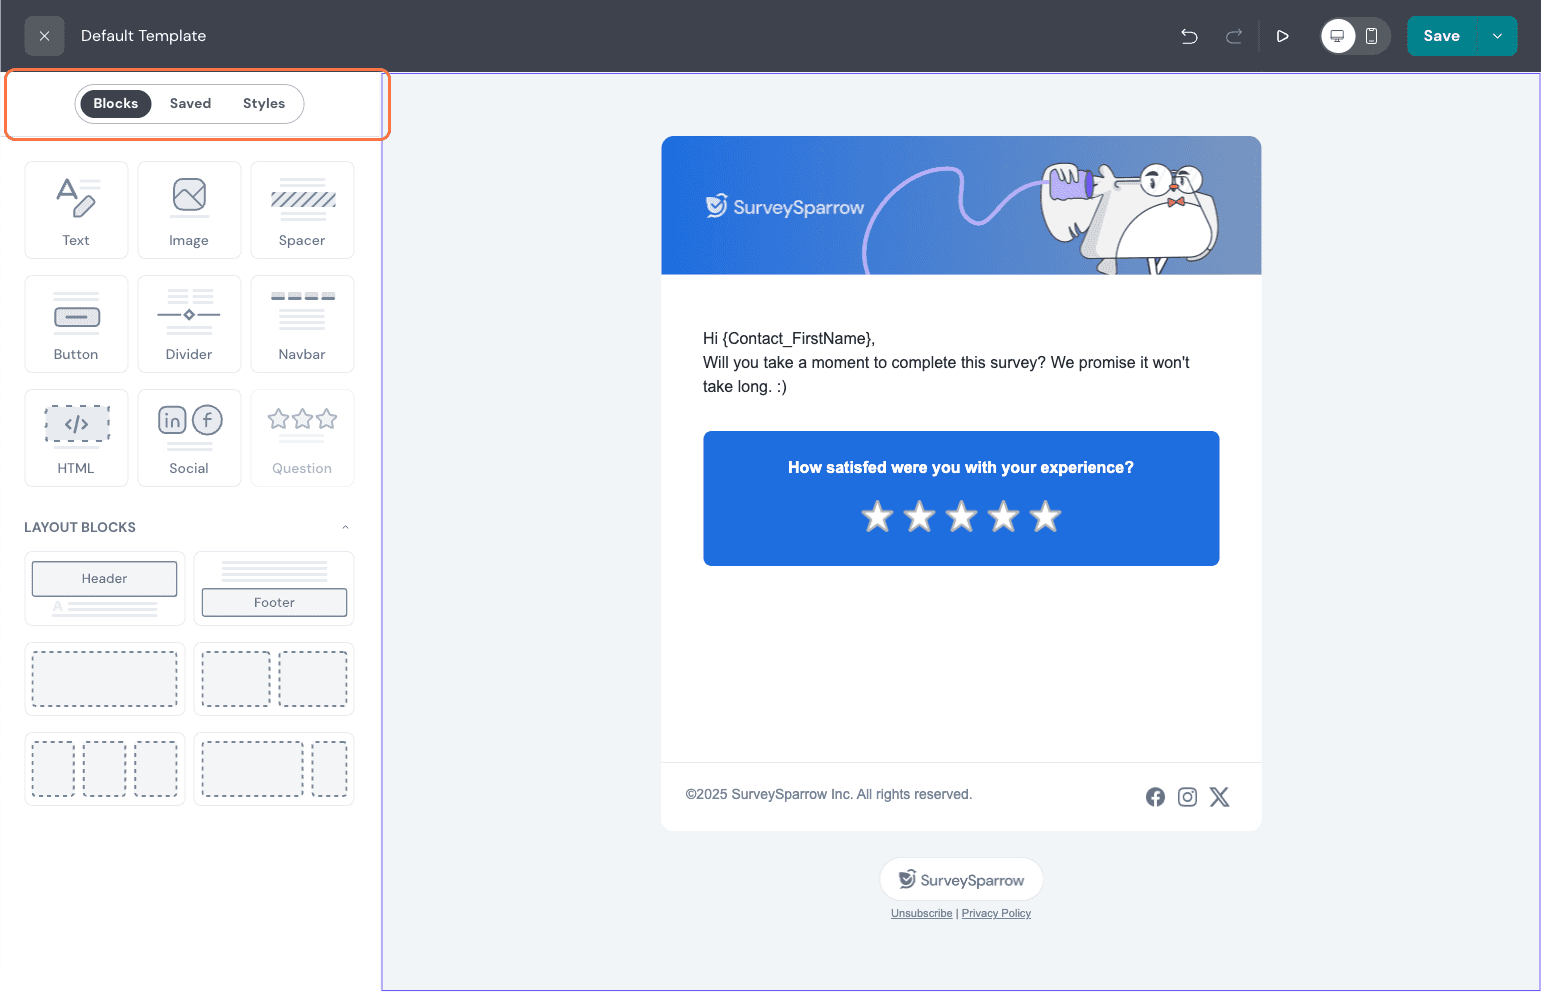
Task: Switch to the Saved tab
Action: point(190,103)
